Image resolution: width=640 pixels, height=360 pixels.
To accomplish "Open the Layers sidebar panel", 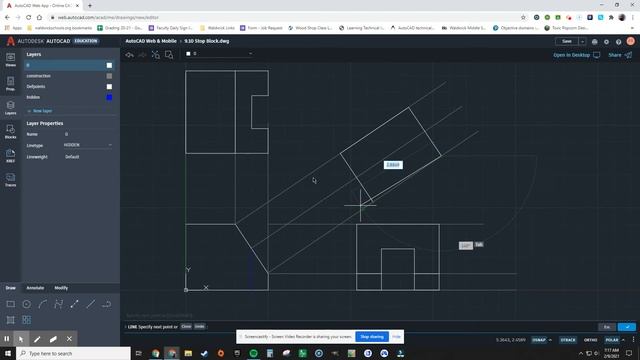I will point(11,108).
